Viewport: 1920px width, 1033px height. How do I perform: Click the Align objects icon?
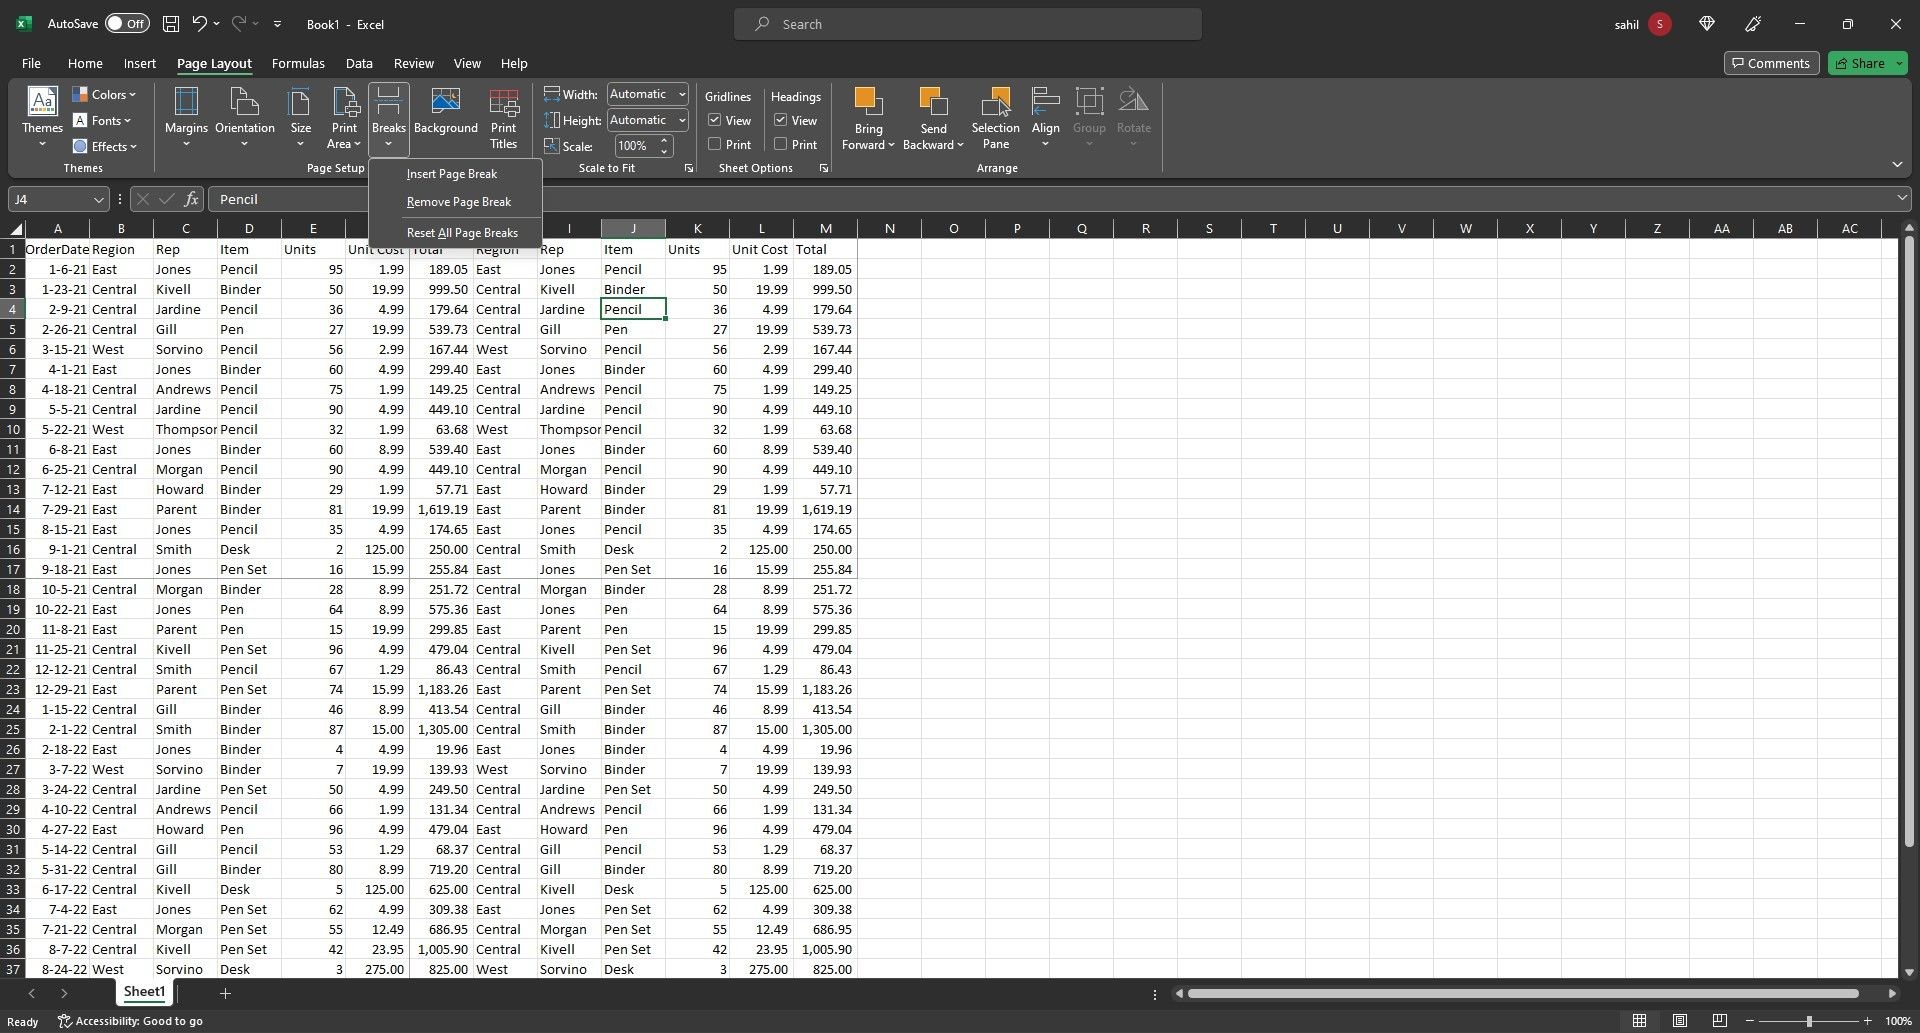tap(1045, 101)
